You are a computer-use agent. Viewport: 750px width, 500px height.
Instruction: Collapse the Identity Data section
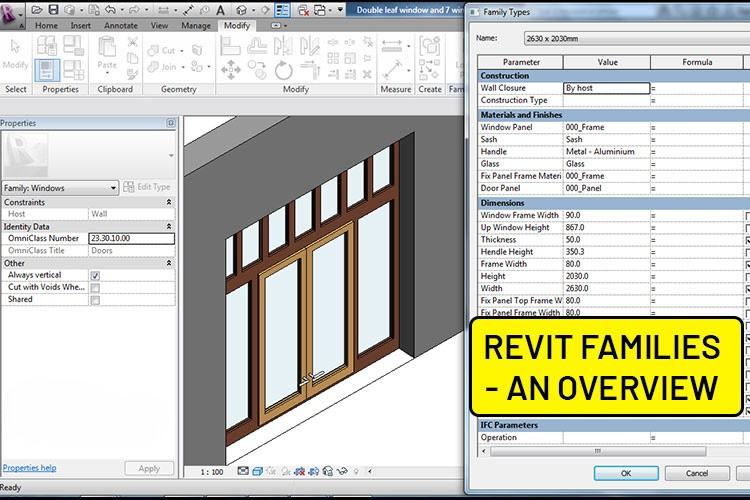pos(169,226)
